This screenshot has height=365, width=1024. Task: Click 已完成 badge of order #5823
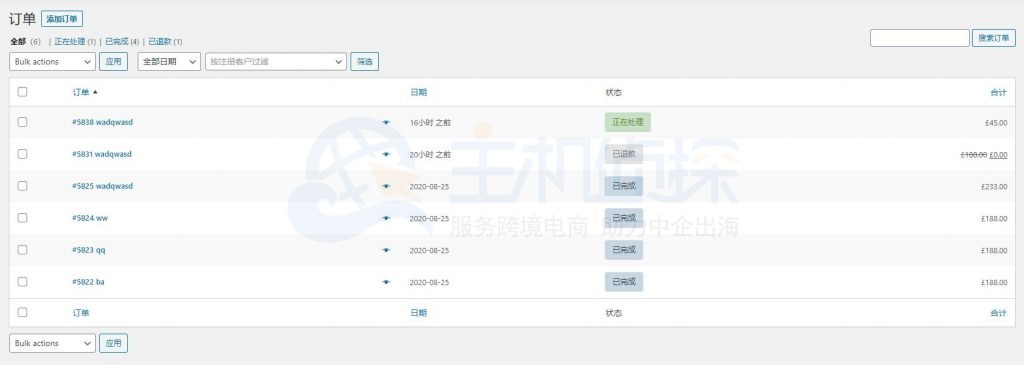[624, 250]
